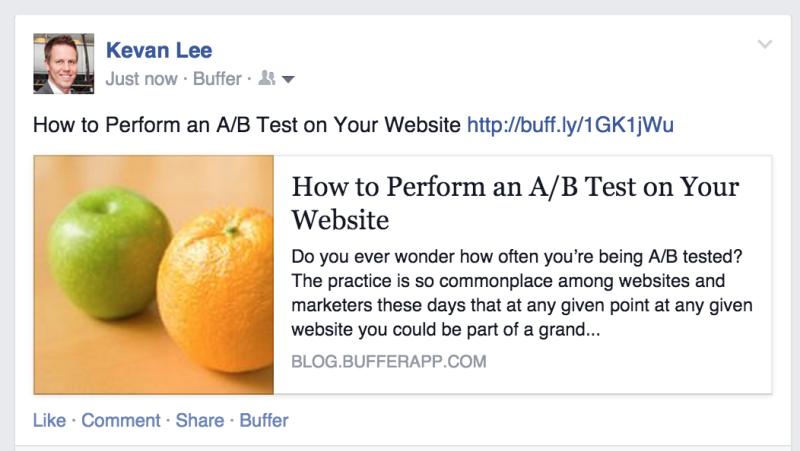Open the post options chevron menu
This screenshot has width=800, height=451.
click(764, 44)
